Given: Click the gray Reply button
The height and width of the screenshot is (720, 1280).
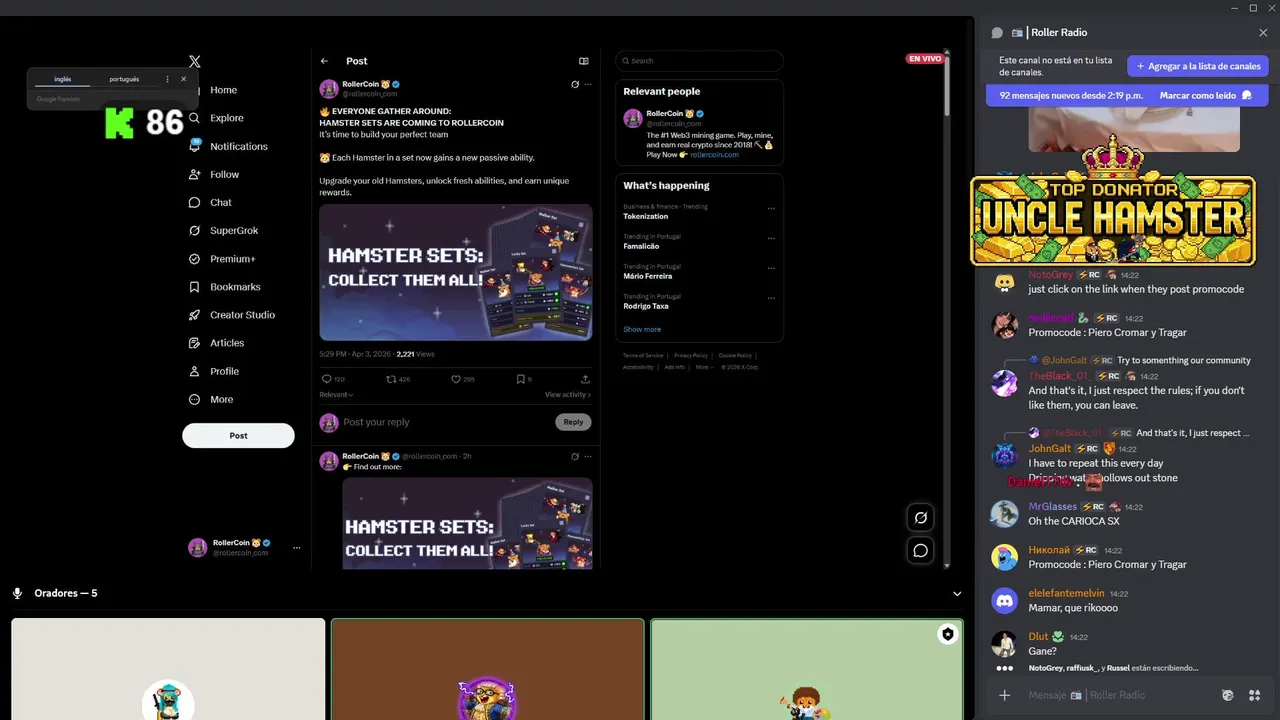Looking at the screenshot, I should tap(573, 422).
